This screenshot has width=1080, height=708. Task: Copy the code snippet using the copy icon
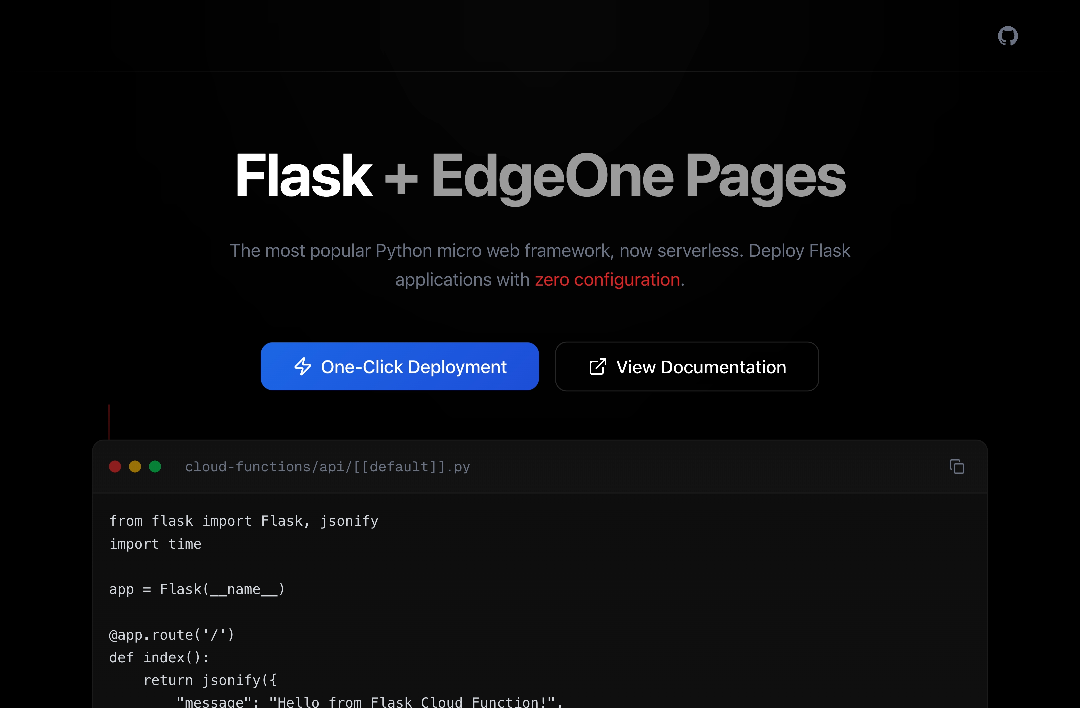pyautogui.click(x=957, y=467)
